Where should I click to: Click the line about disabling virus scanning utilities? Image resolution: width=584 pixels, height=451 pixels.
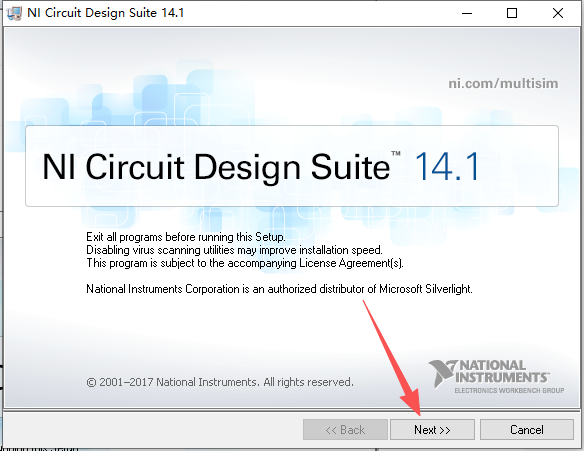point(234,250)
